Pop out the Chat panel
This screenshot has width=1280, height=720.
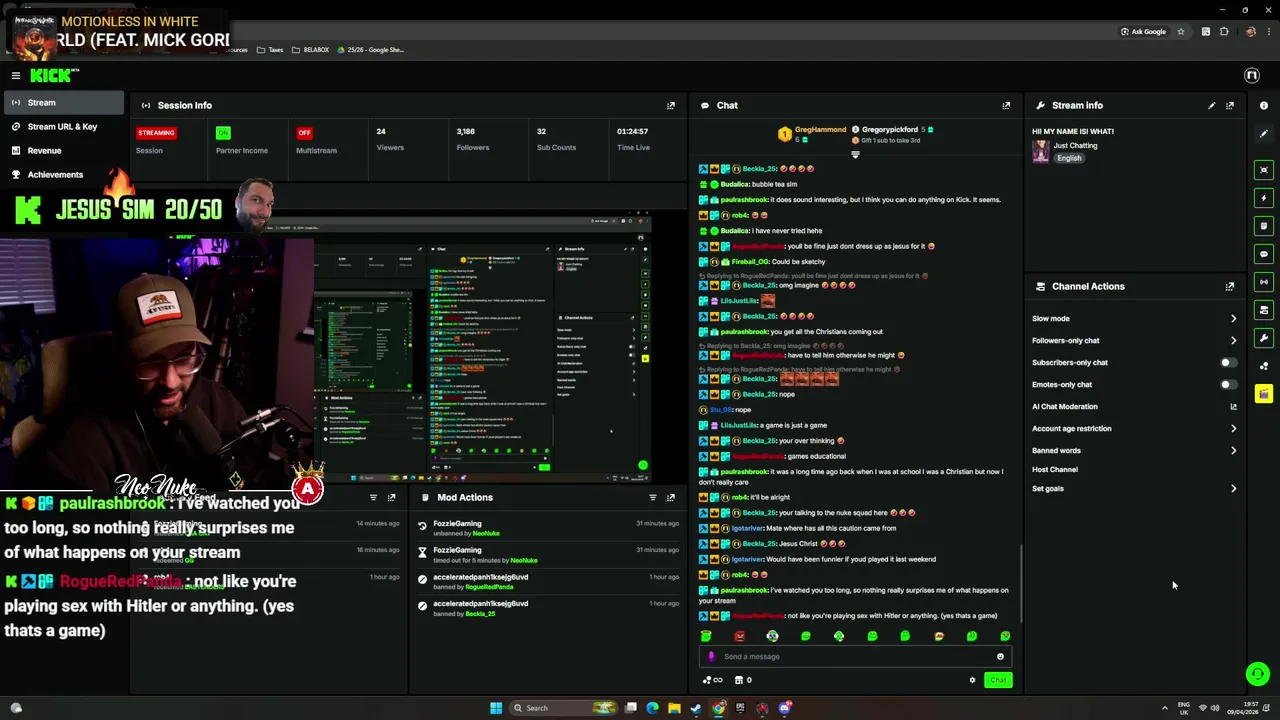click(x=1006, y=105)
